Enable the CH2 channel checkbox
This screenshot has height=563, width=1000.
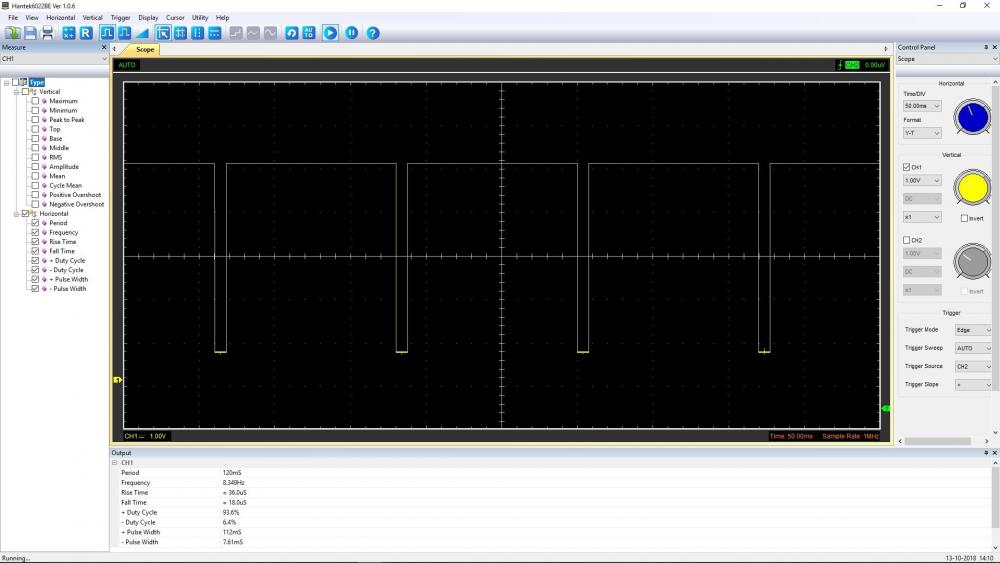click(906, 240)
